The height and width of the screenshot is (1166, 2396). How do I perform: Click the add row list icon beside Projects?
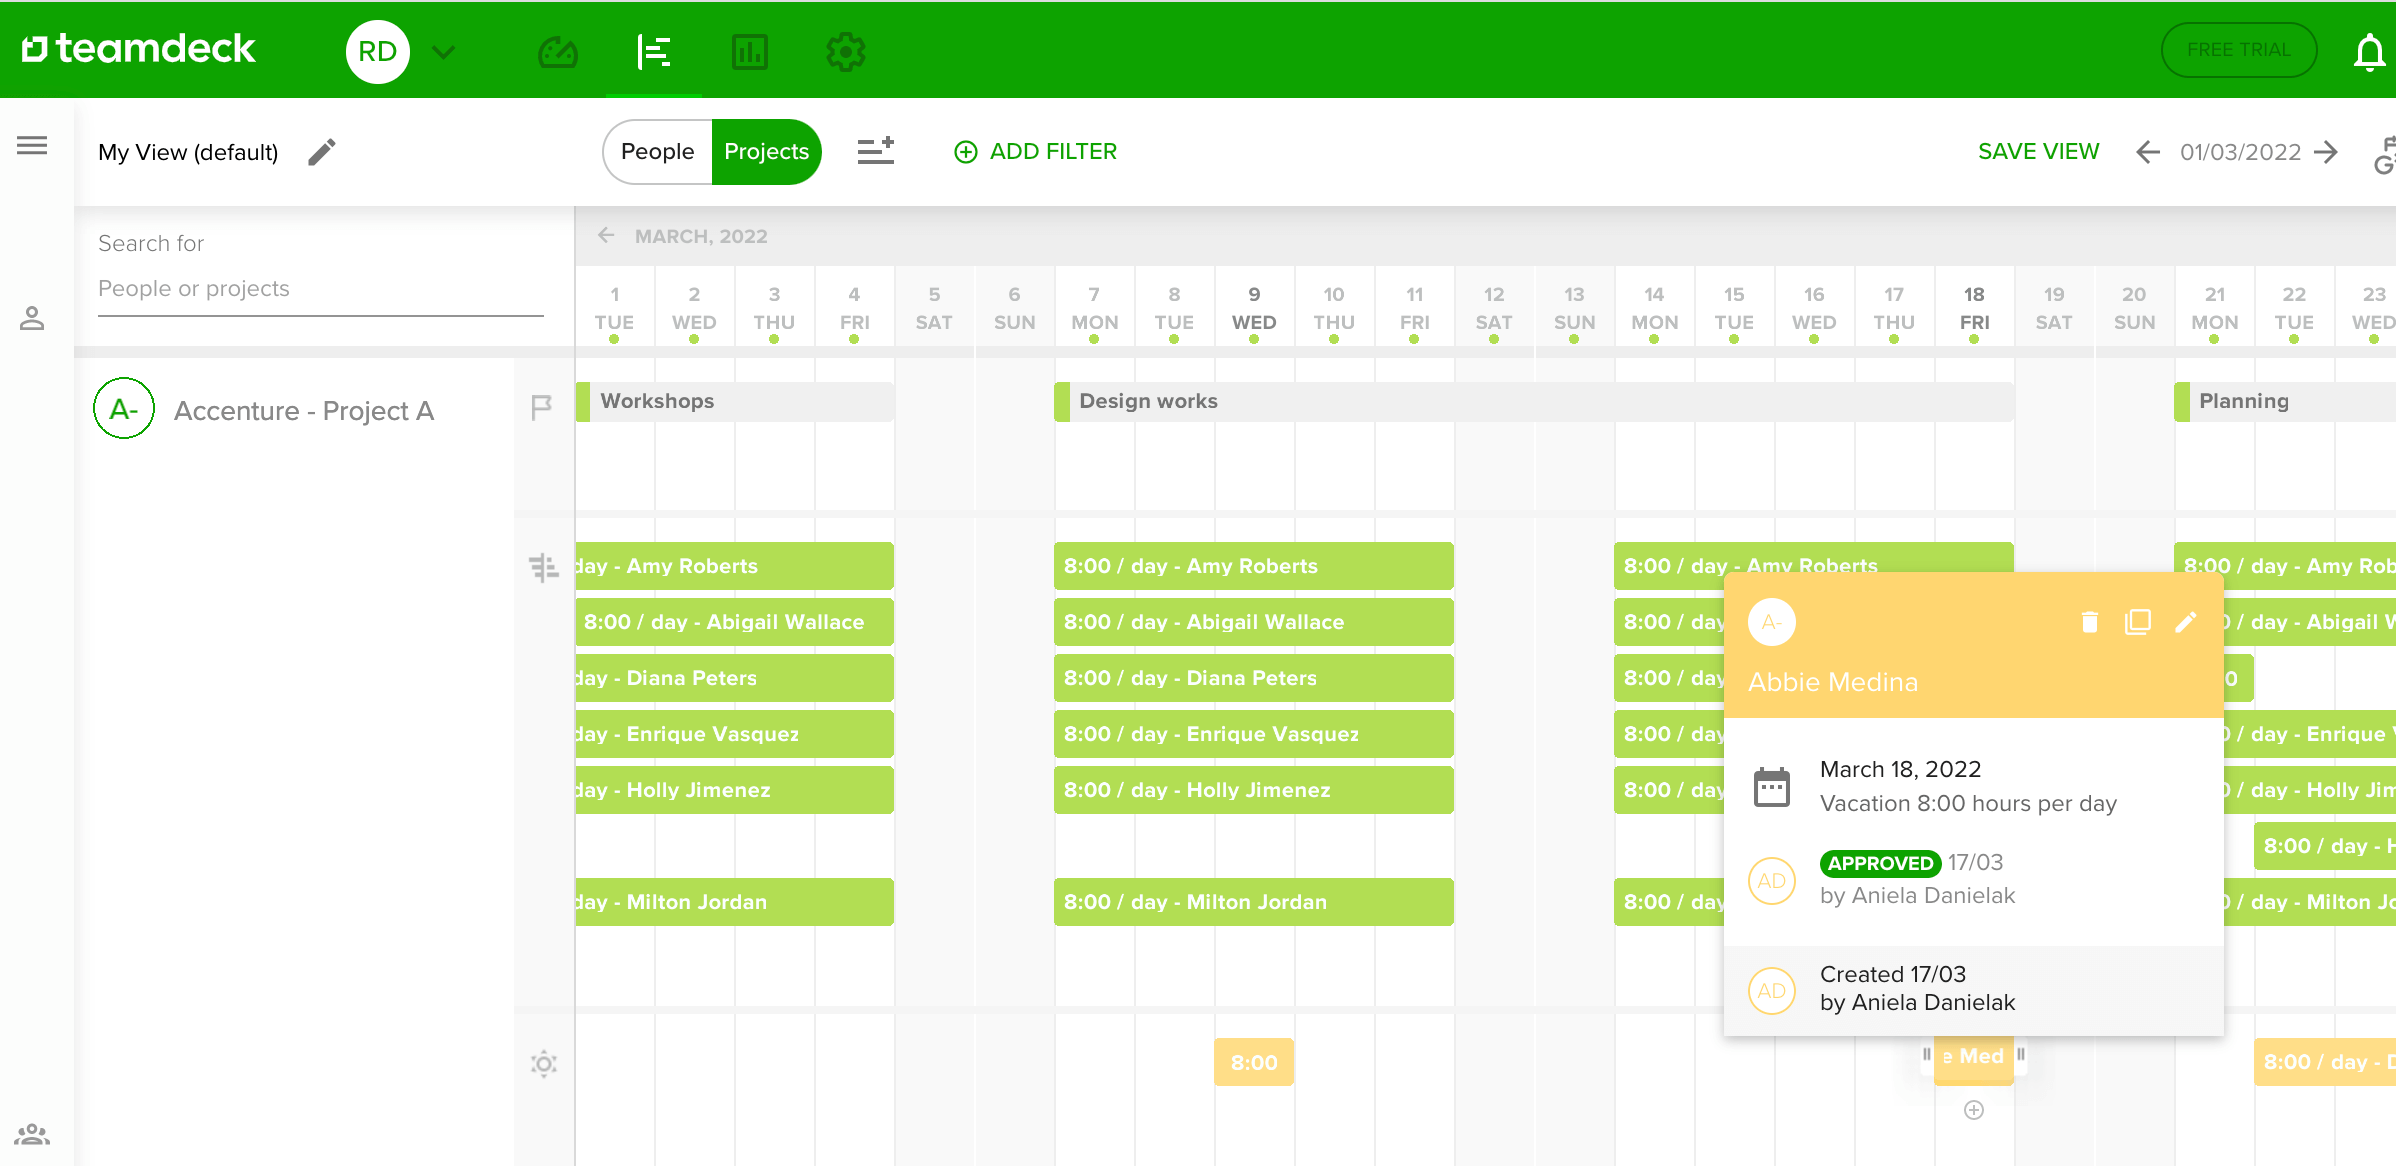pos(876,151)
